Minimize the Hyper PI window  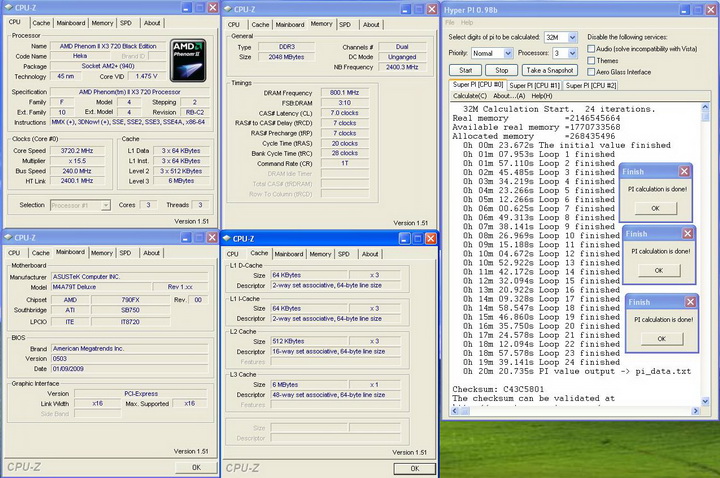(x=684, y=10)
